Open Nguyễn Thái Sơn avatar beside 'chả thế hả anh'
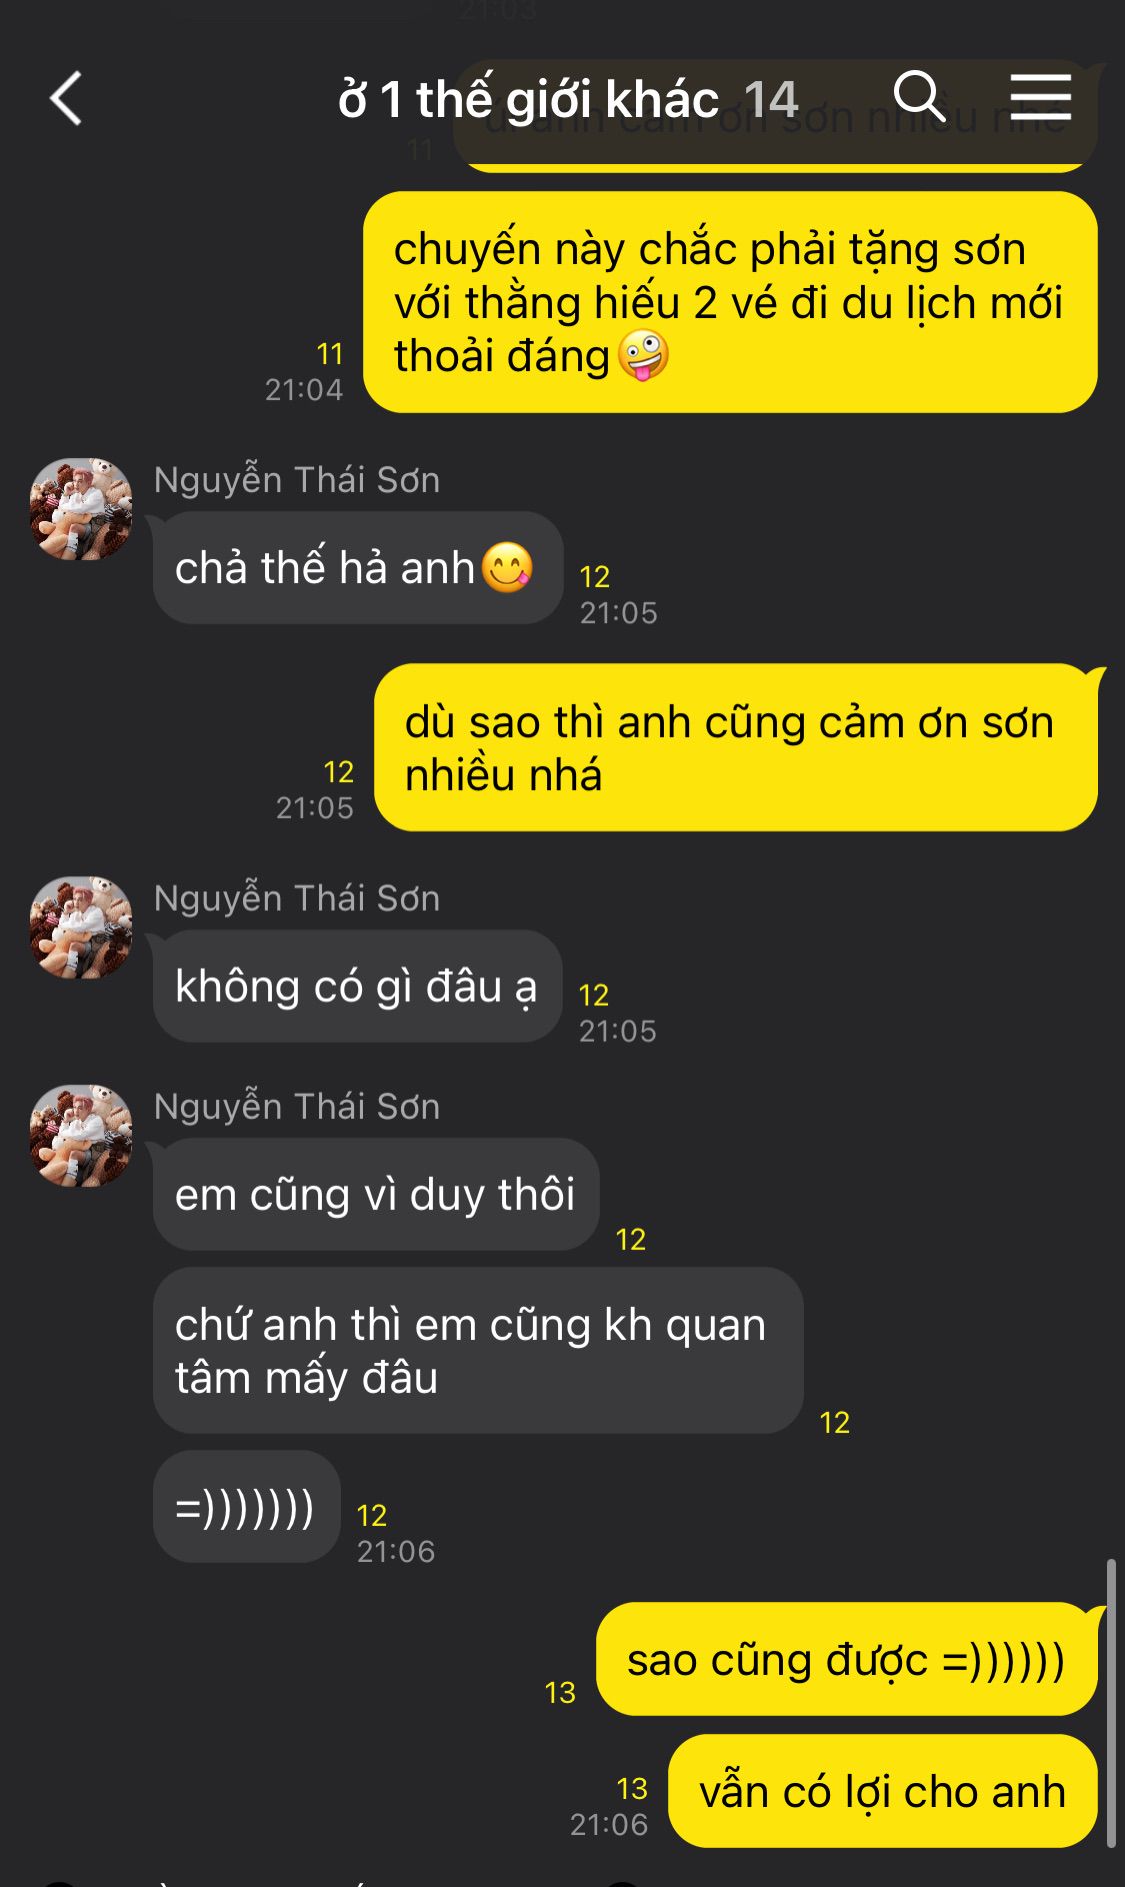1125x1887 pixels. (81, 509)
